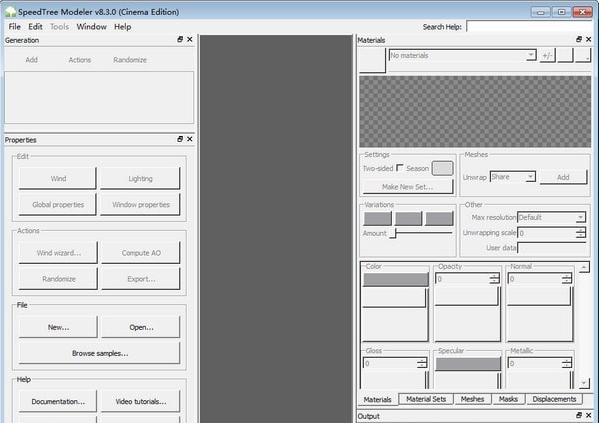Open the Edit menu

(35, 27)
